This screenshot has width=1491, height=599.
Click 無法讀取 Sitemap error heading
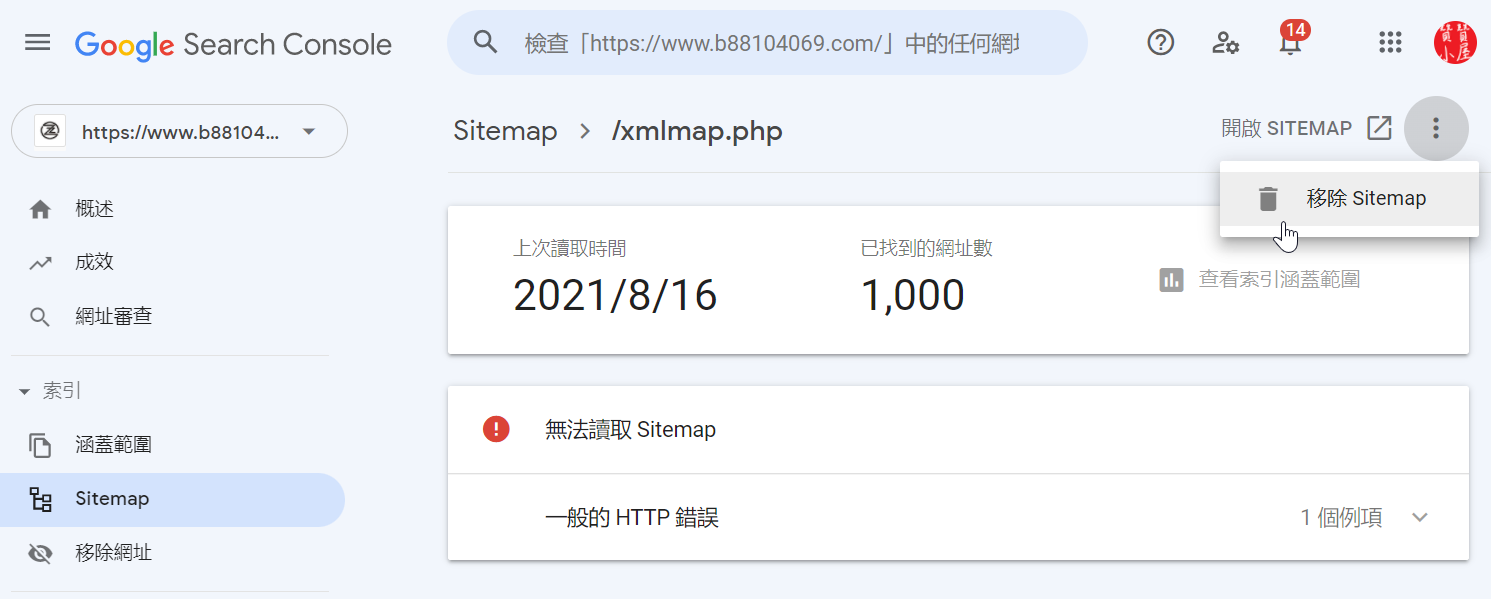pos(630,430)
